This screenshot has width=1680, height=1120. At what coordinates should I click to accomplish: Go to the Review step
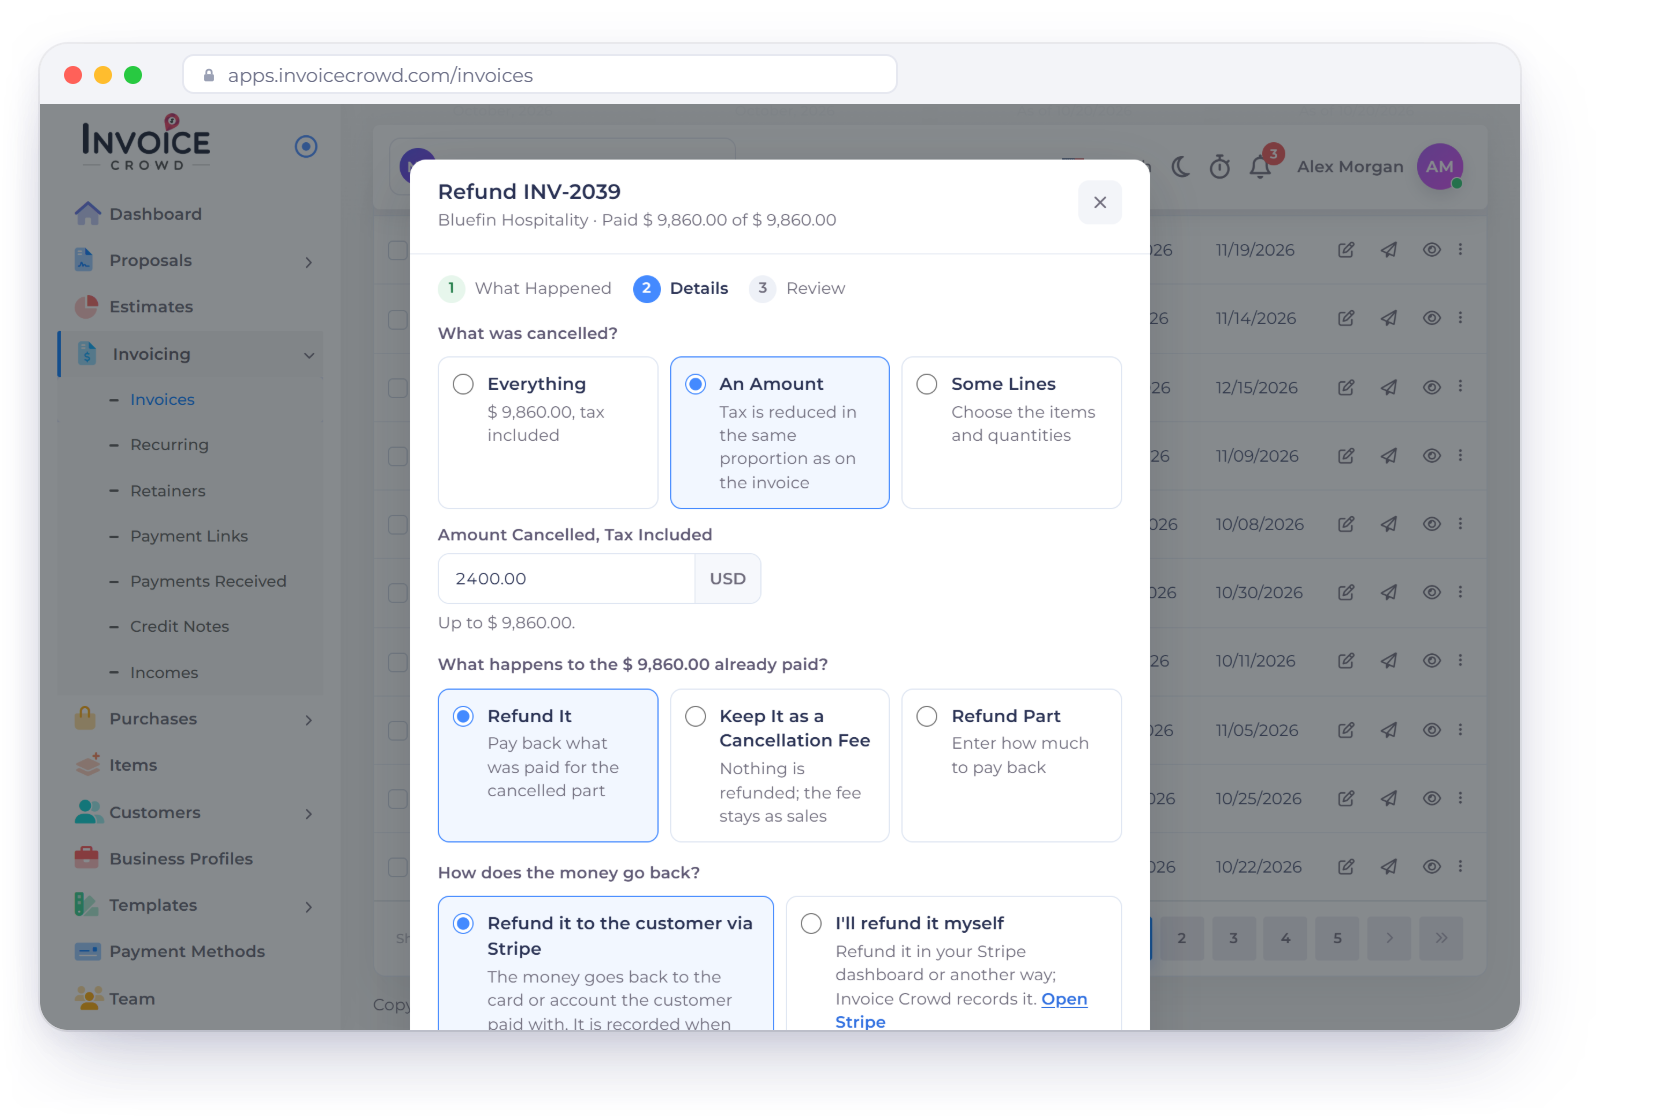click(x=797, y=289)
